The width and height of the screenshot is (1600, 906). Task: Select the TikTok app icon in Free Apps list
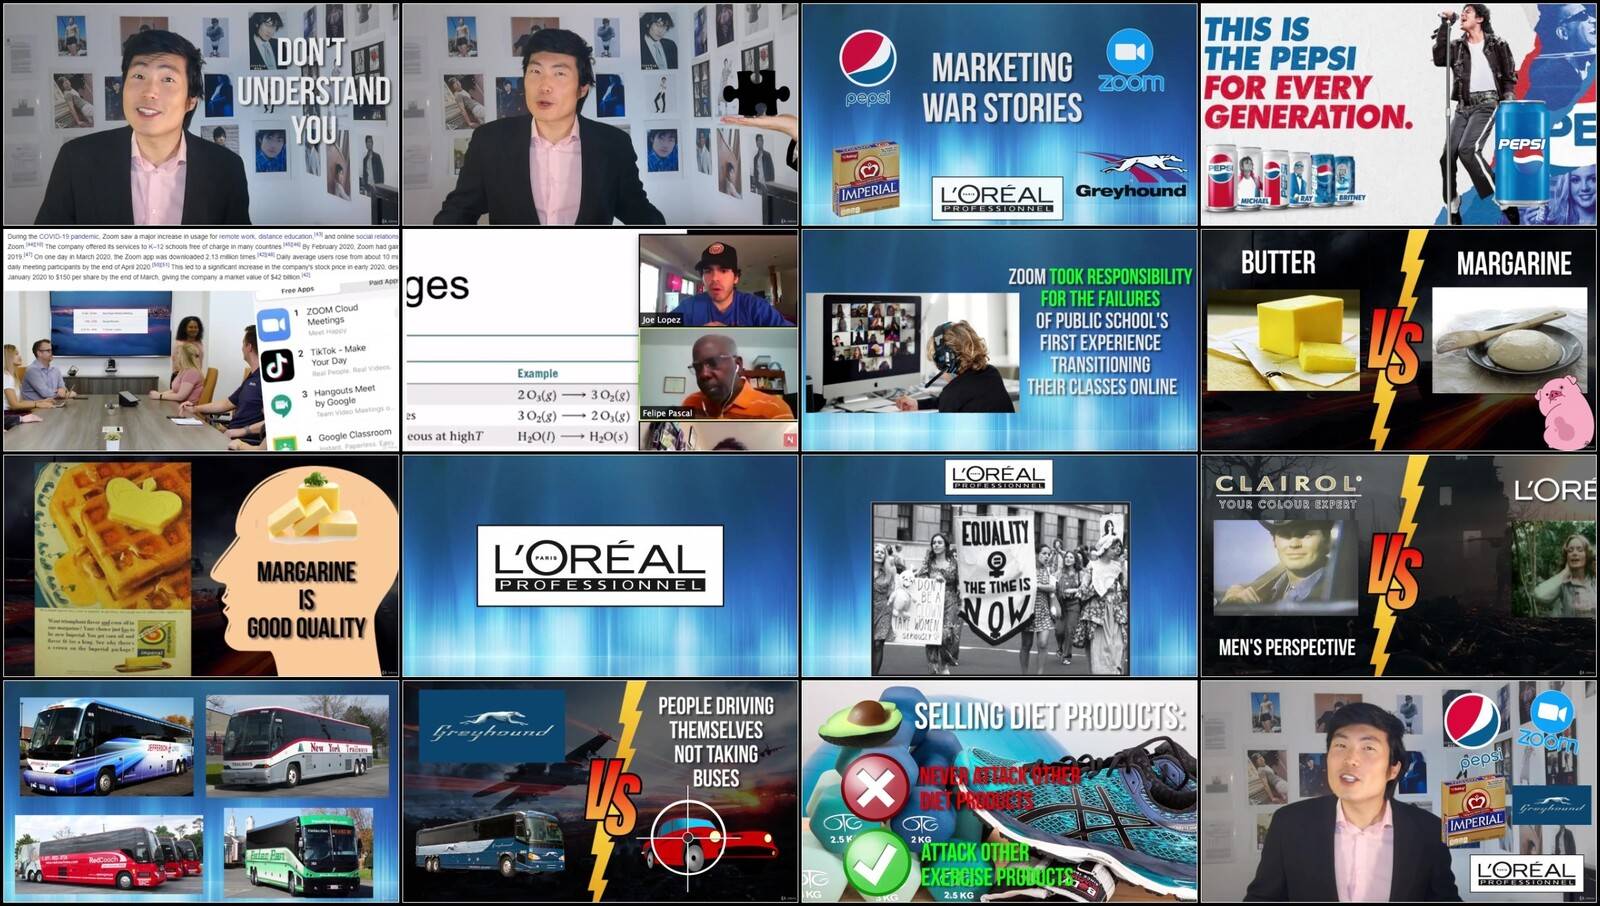click(277, 365)
